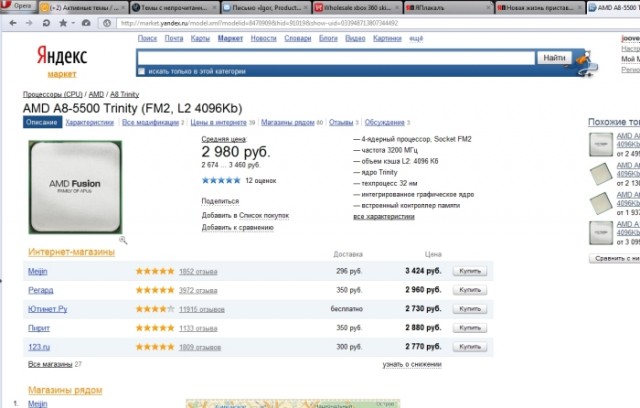
Task: Open Meijin's 1852 отзыва reviews
Action: [x=198, y=272]
